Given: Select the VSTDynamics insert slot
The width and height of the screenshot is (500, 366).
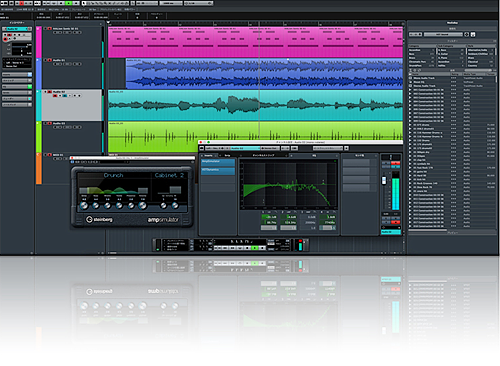Looking at the screenshot, I should pos(218,171).
